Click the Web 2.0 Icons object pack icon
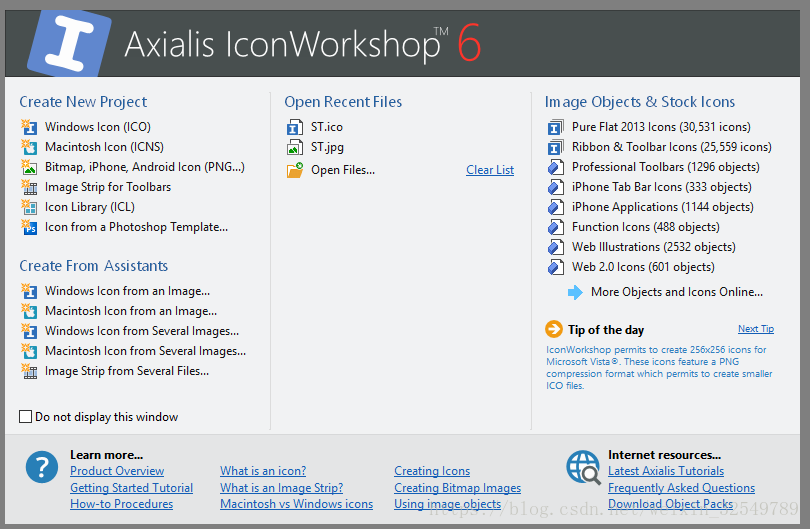This screenshot has height=529, width=810. tap(556, 267)
